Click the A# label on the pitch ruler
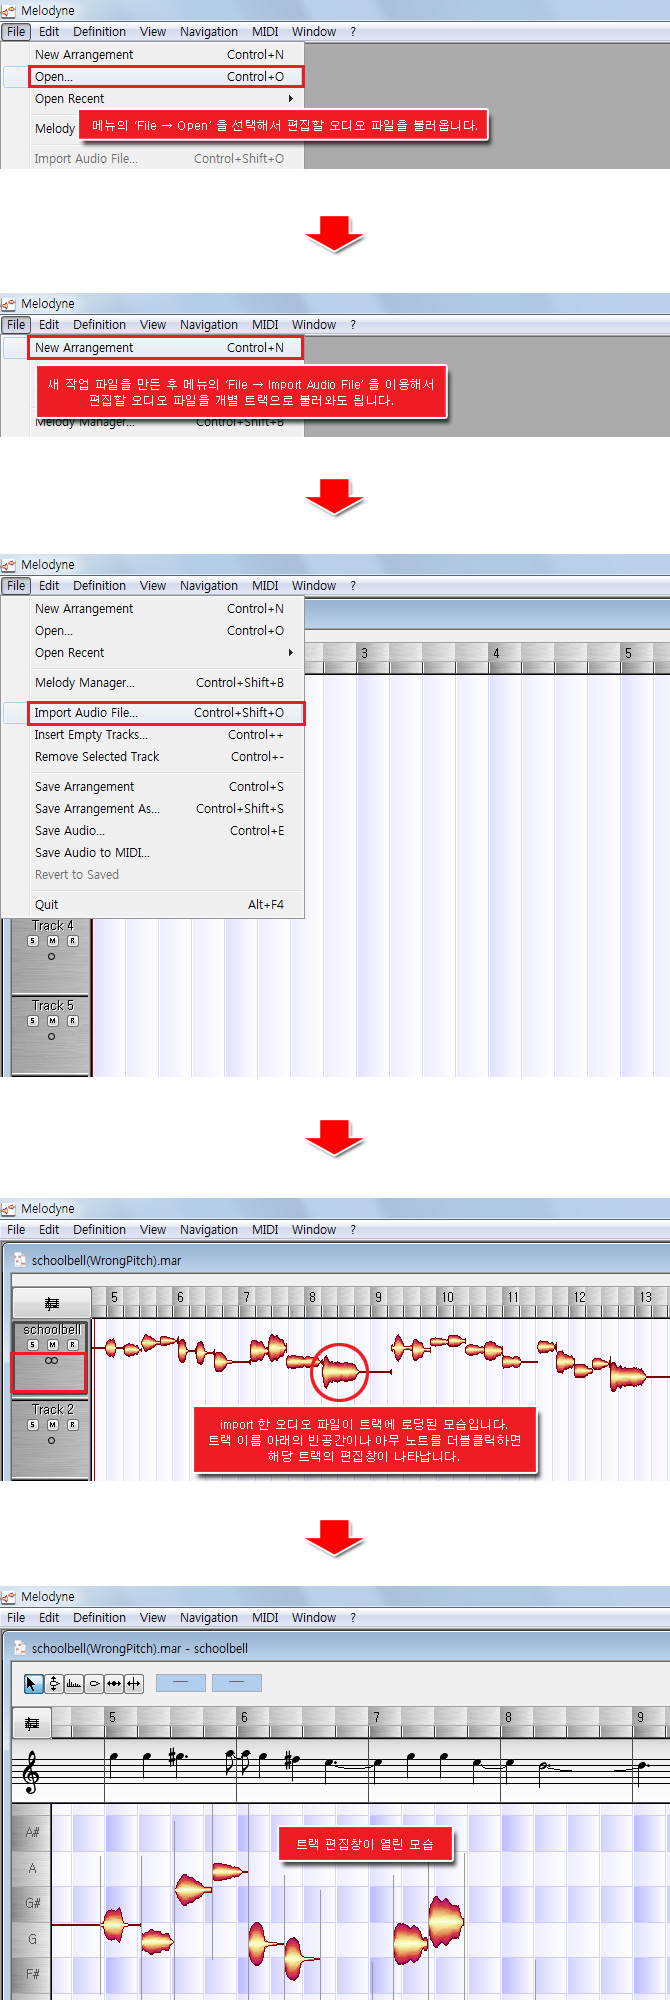This screenshot has height=2000, width=670. click(x=32, y=1833)
